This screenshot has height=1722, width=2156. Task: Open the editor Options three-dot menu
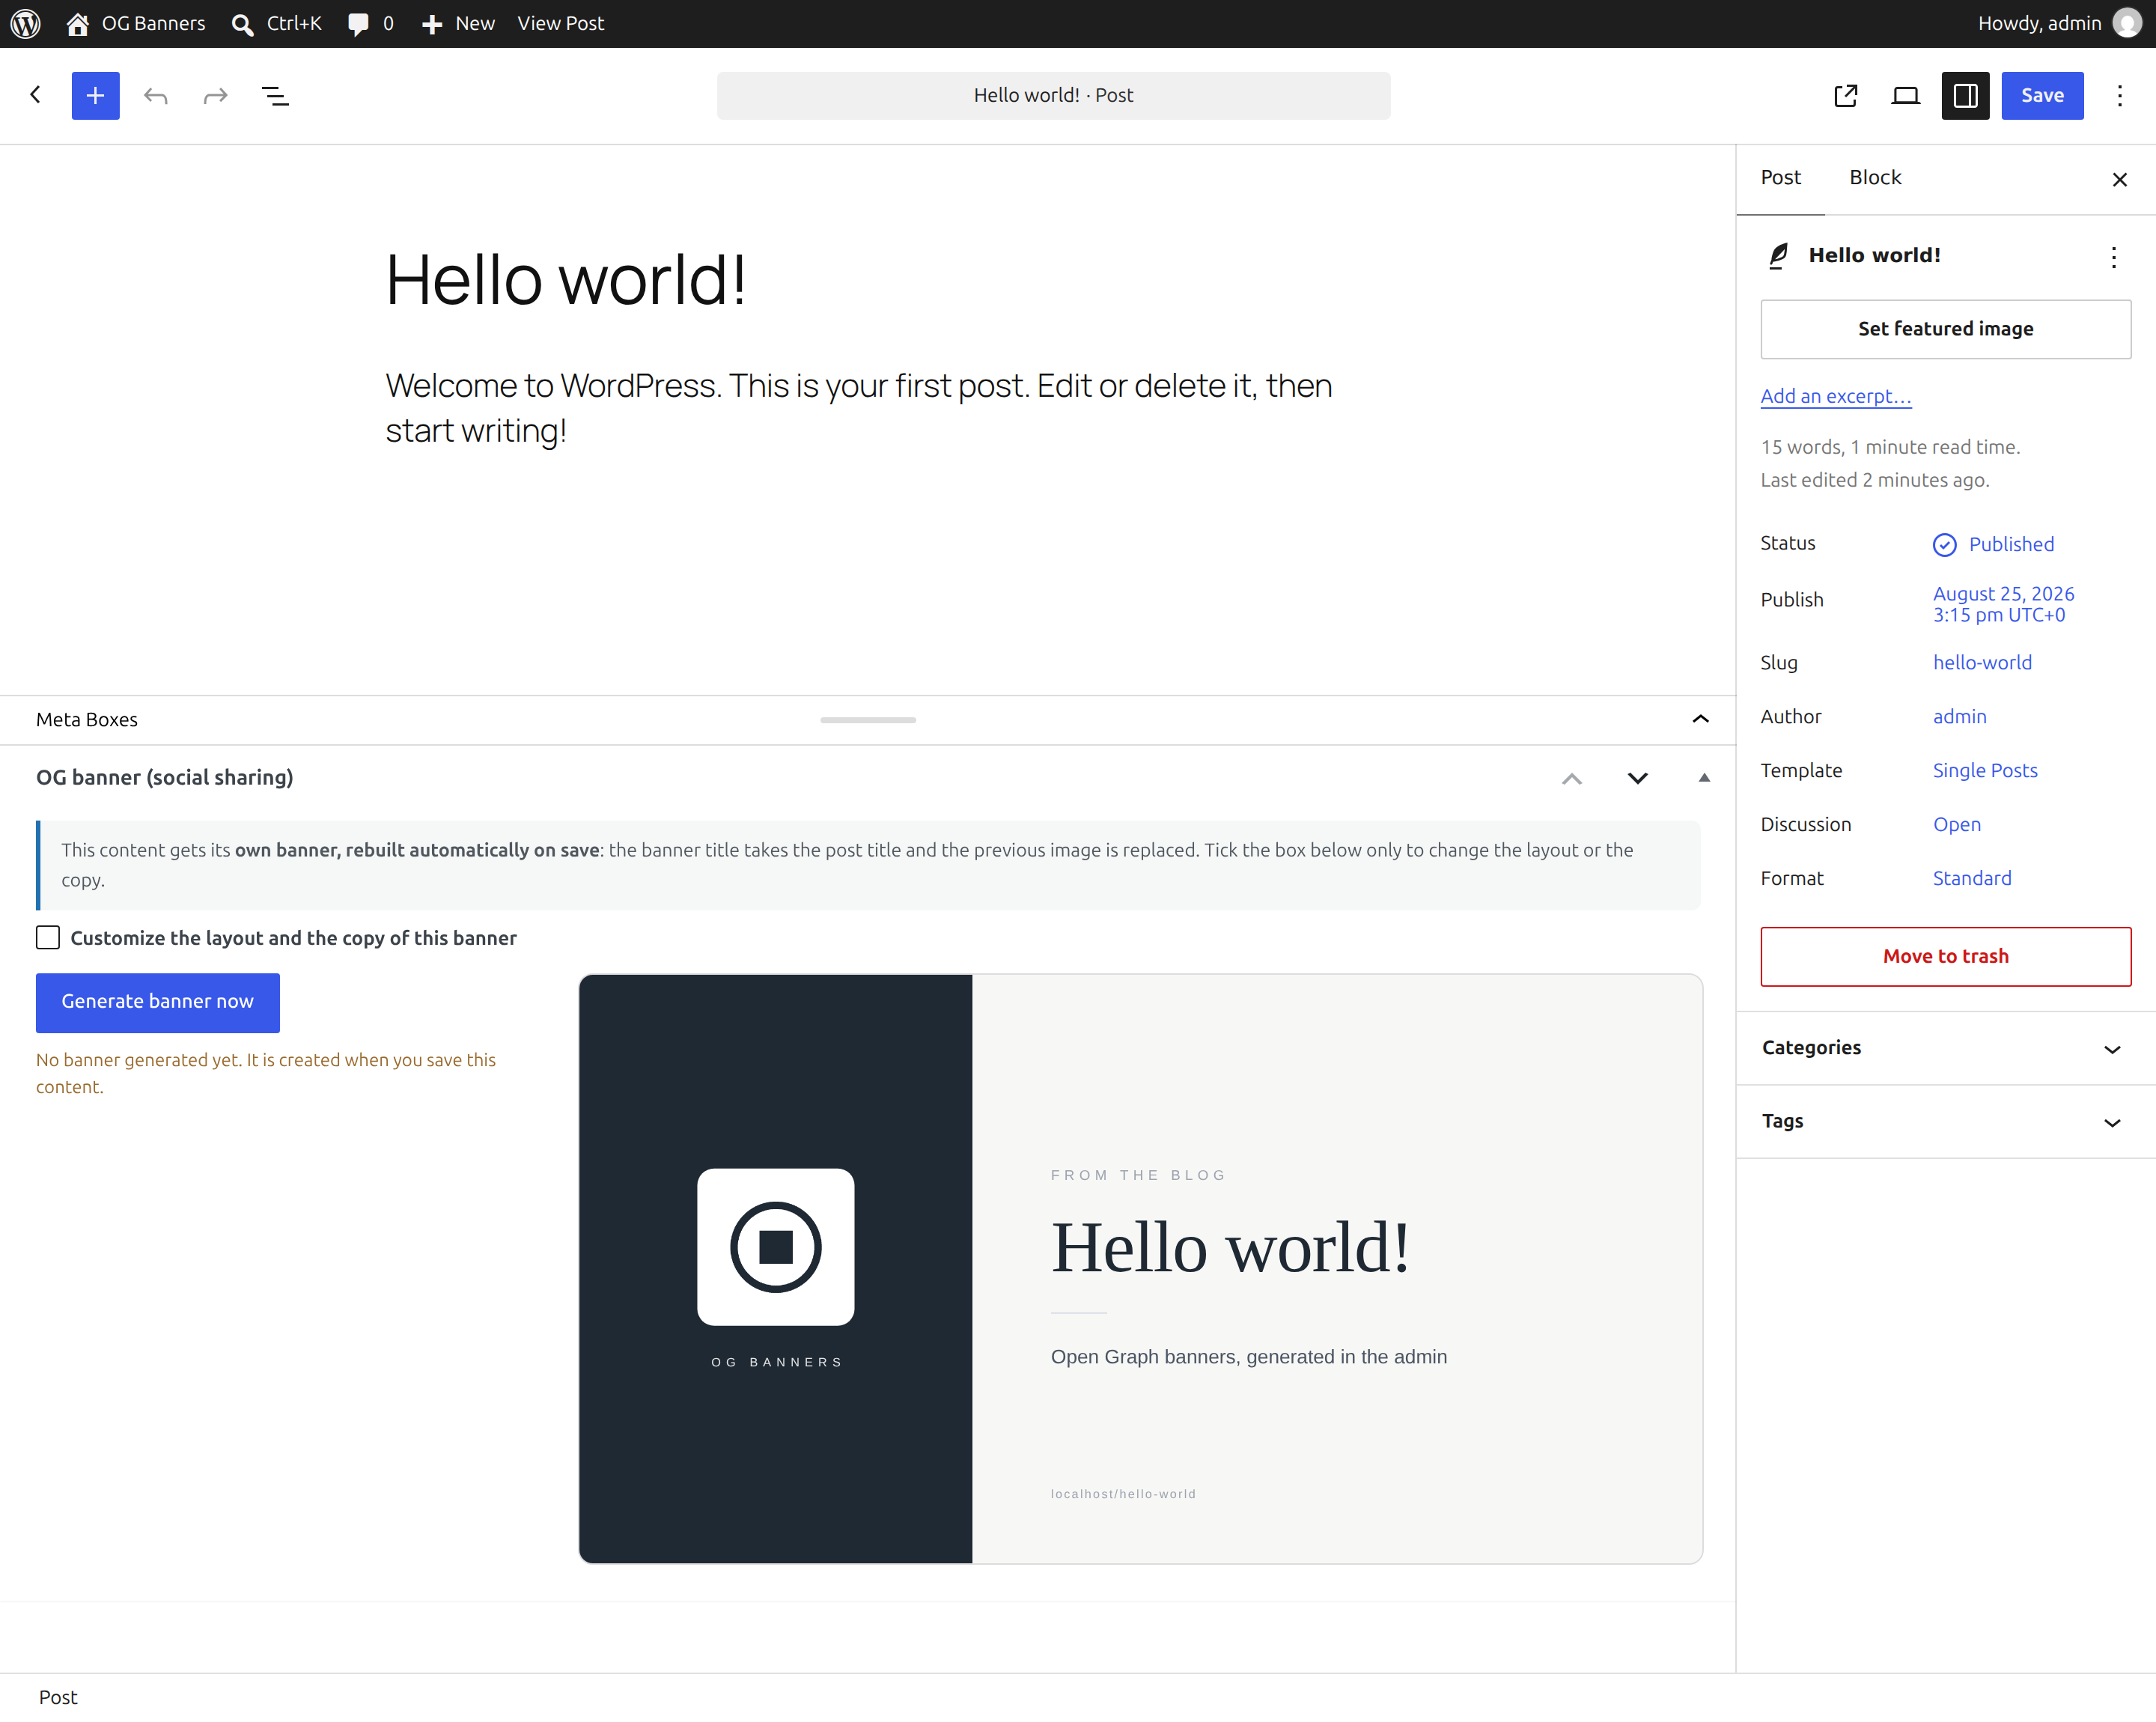coord(2119,95)
